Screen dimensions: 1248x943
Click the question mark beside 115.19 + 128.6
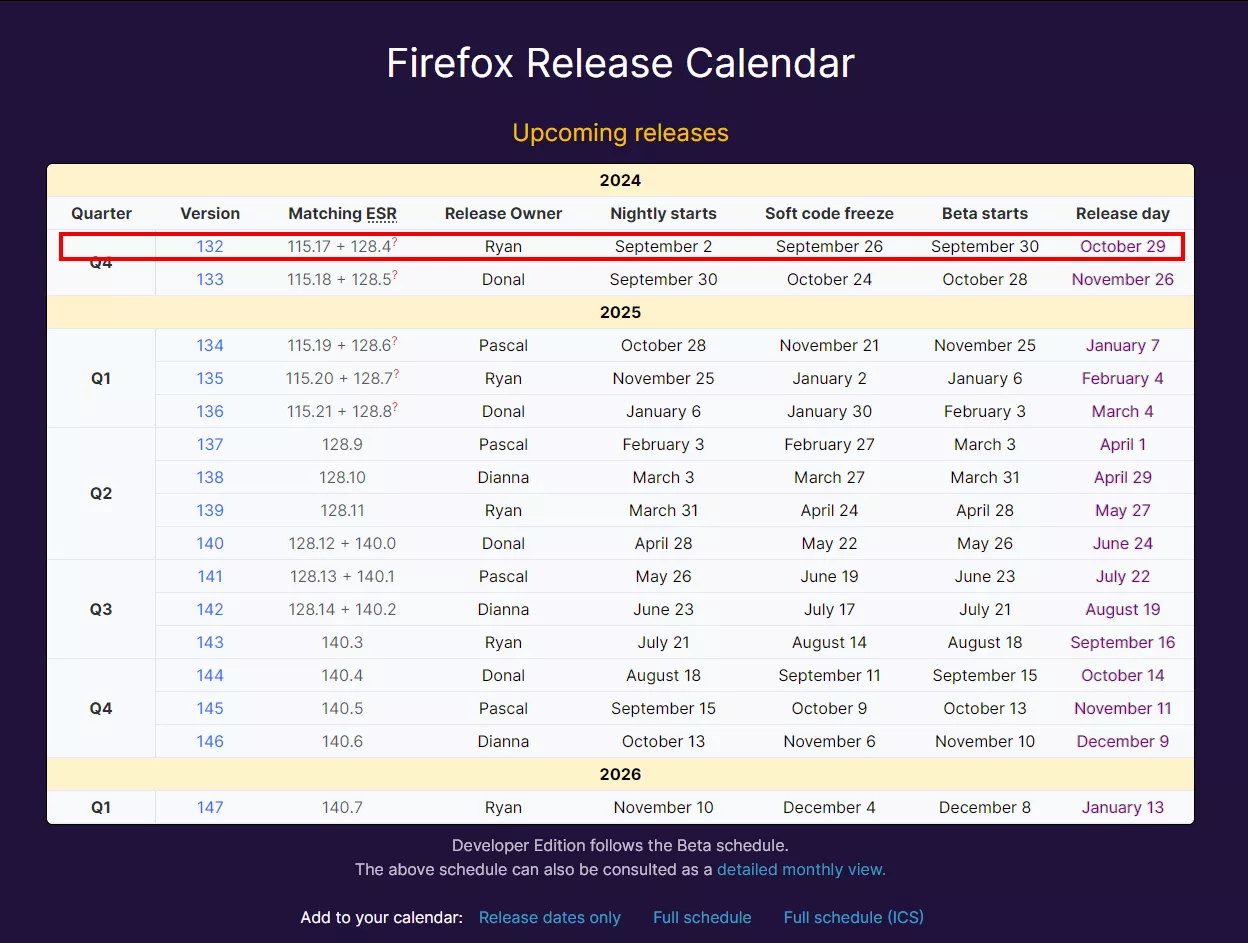395,342
